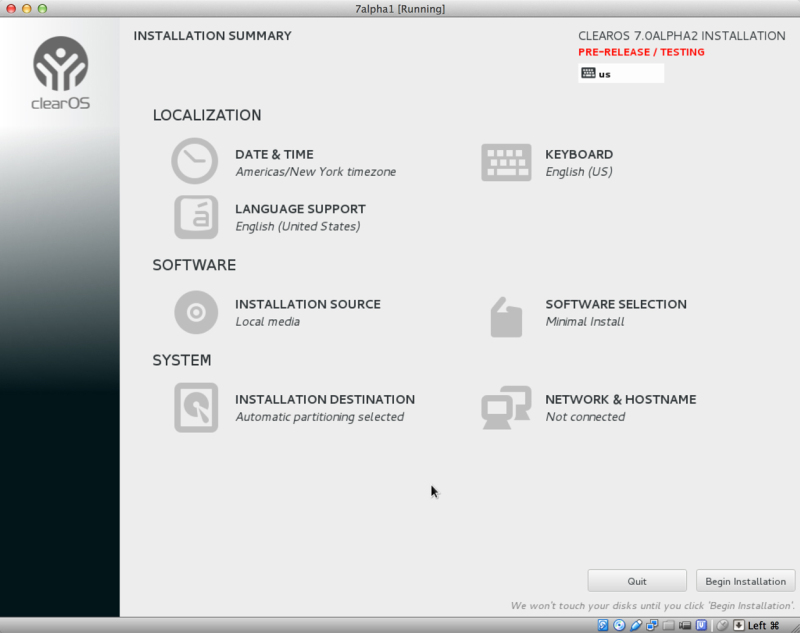The height and width of the screenshot is (633, 800).
Task: Click the USB devices icon in VirtualBox status bar
Action: click(636, 625)
